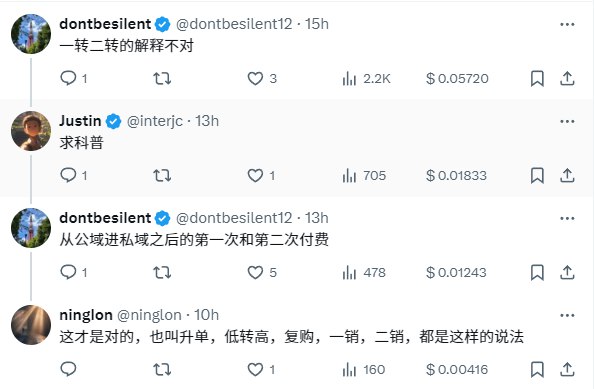Screen dimensions: 594x389
Task: View analytics showing 705 views
Action: 364,175
